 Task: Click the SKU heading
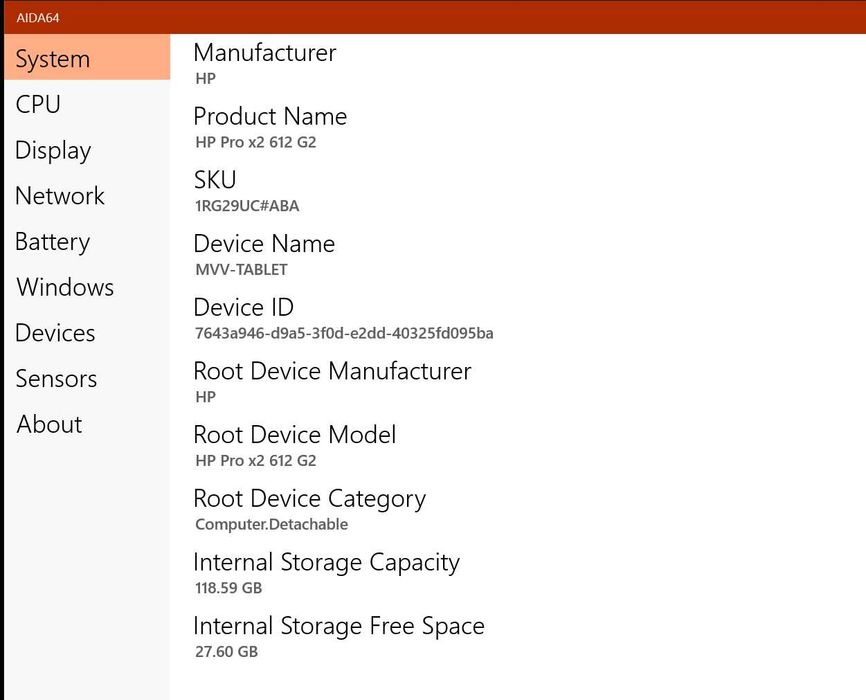point(215,180)
